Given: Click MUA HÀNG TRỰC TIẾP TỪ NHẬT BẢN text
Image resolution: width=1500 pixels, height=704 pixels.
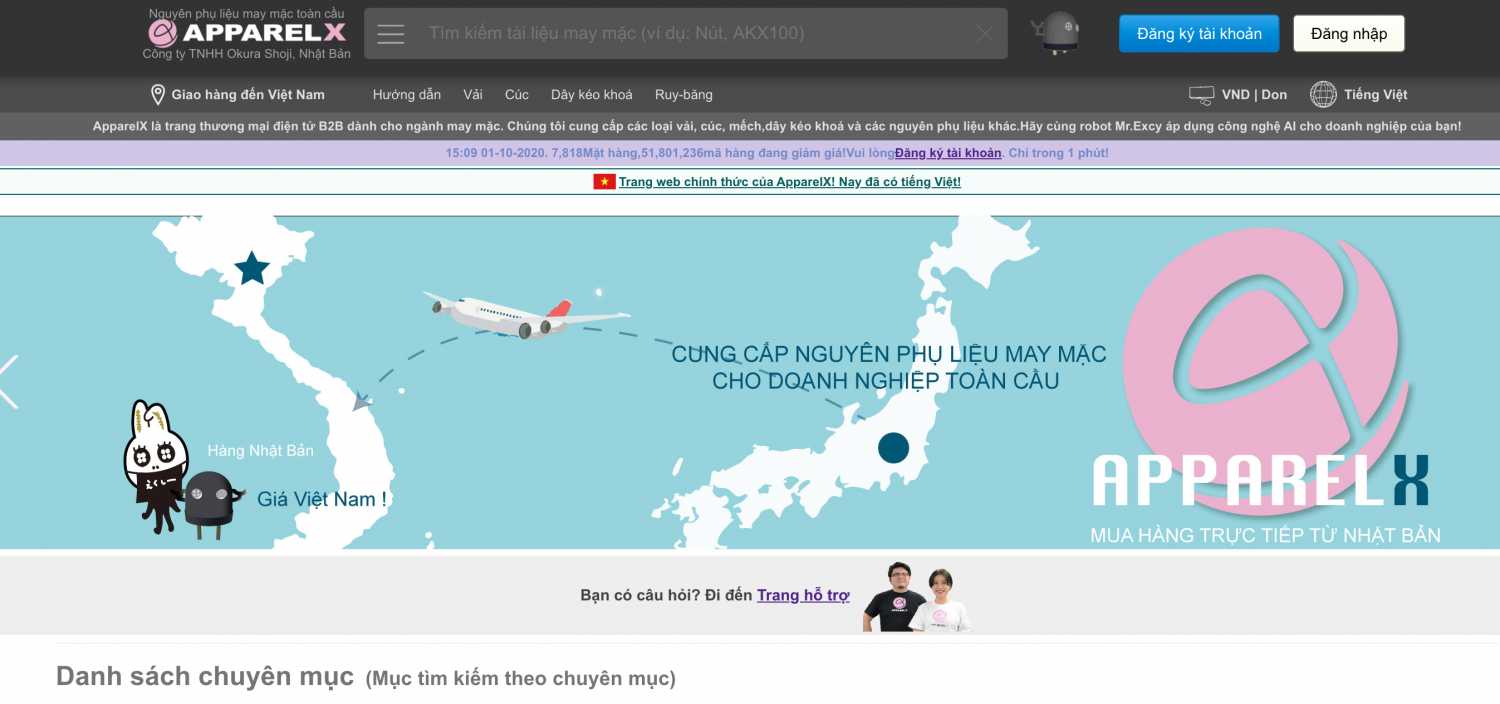Looking at the screenshot, I should point(1265,536).
